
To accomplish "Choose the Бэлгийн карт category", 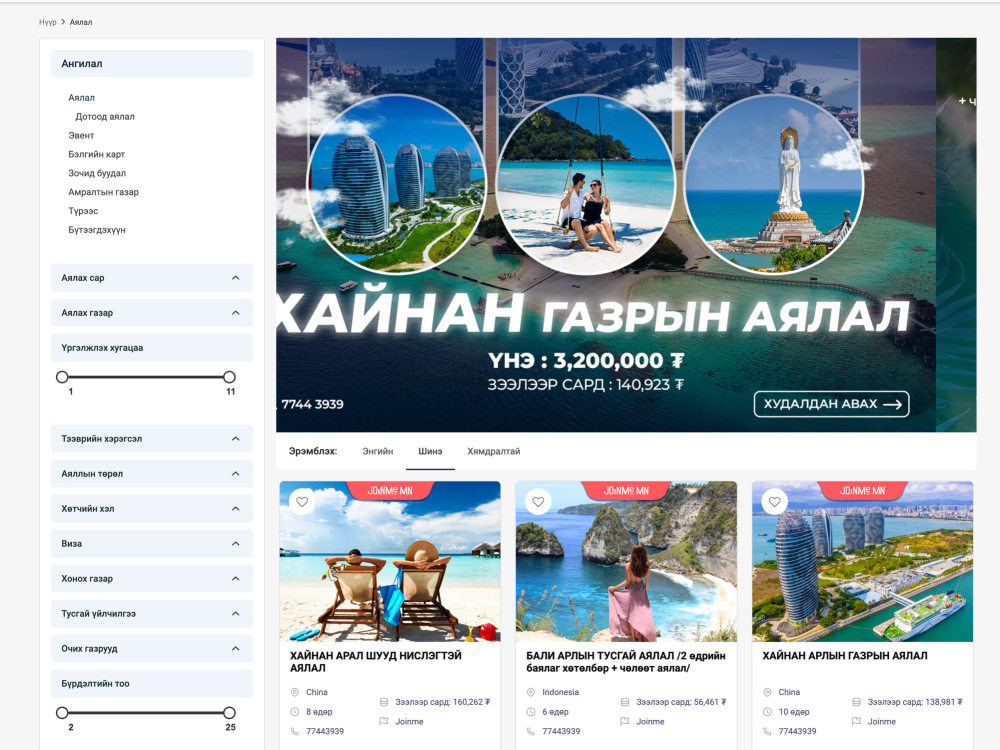I will tap(97, 154).
